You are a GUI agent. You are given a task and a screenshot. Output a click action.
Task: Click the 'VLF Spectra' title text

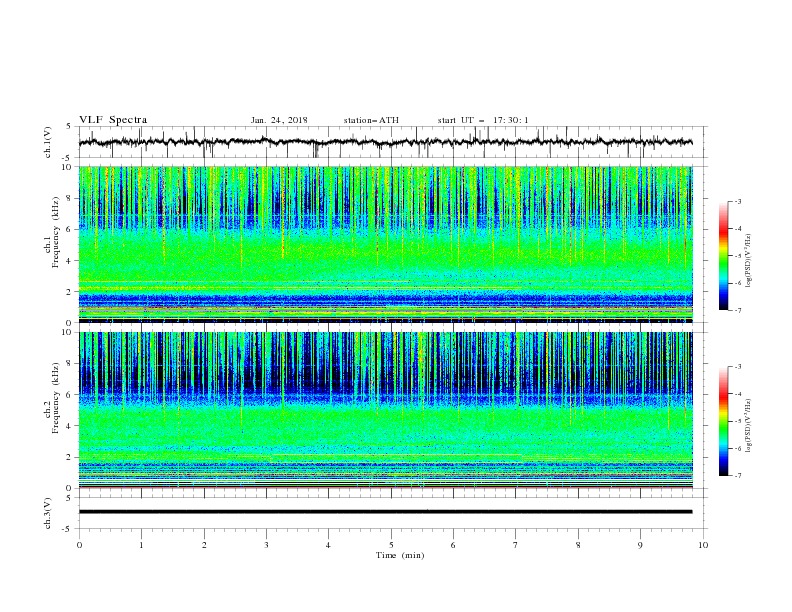point(113,120)
